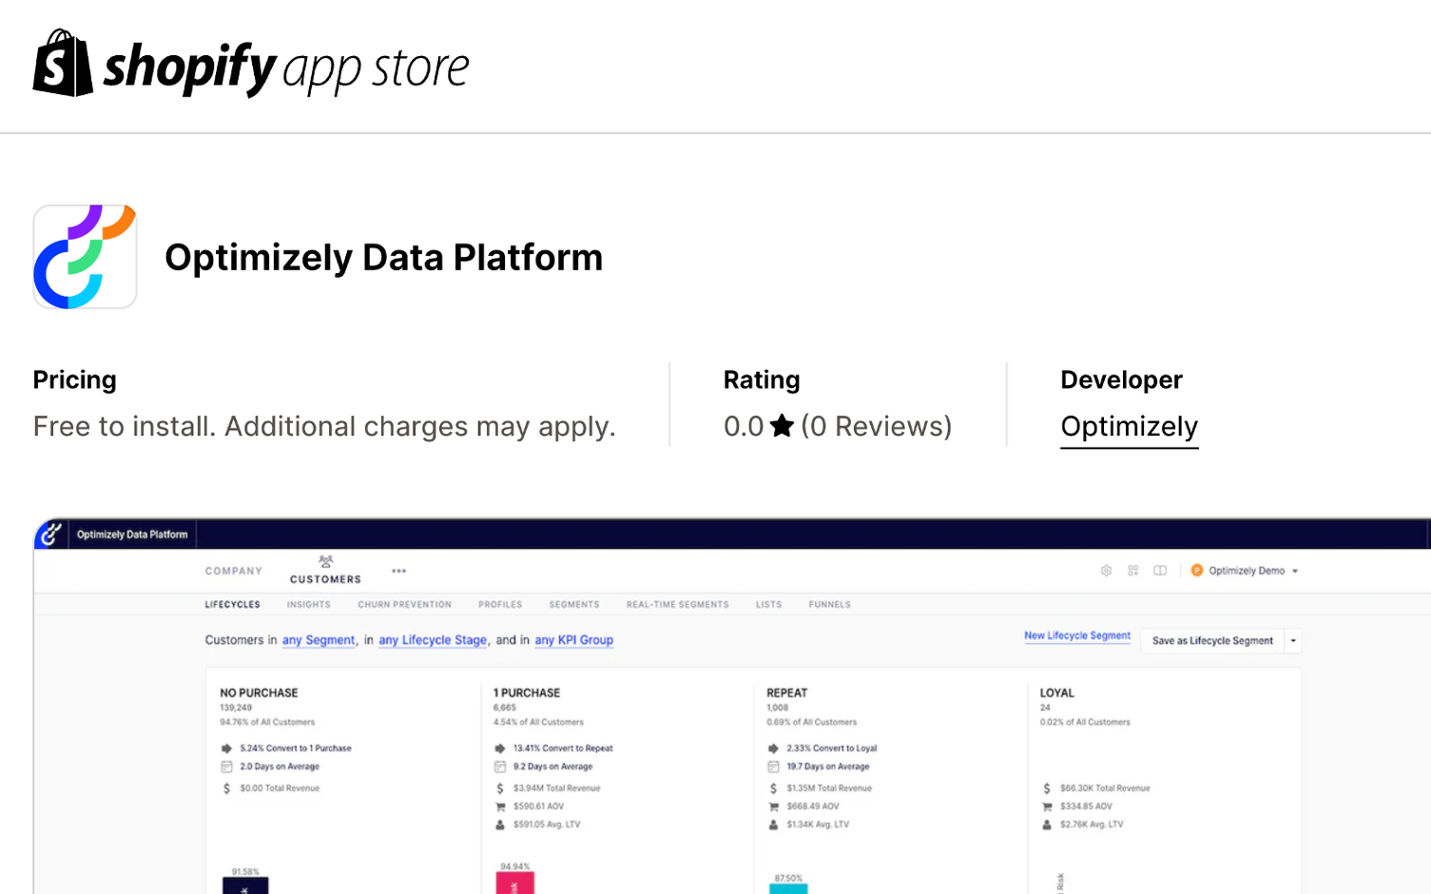The height and width of the screenshot is (894, 1431).
Task: Click the orange Optimizely Demo avatar
Action: [x=1197, y=571]
